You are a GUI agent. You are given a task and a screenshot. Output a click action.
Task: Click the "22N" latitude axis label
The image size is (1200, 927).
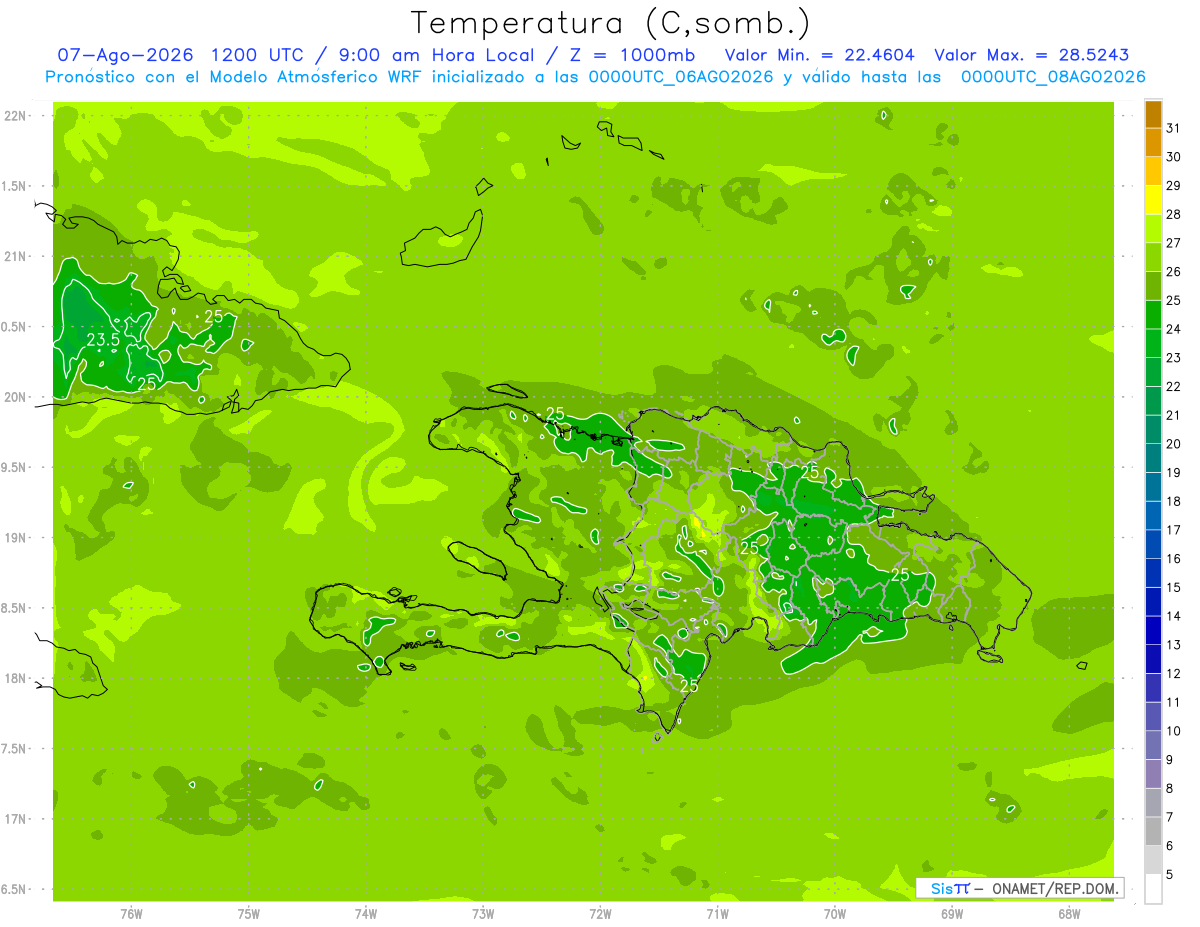(14, 116)
